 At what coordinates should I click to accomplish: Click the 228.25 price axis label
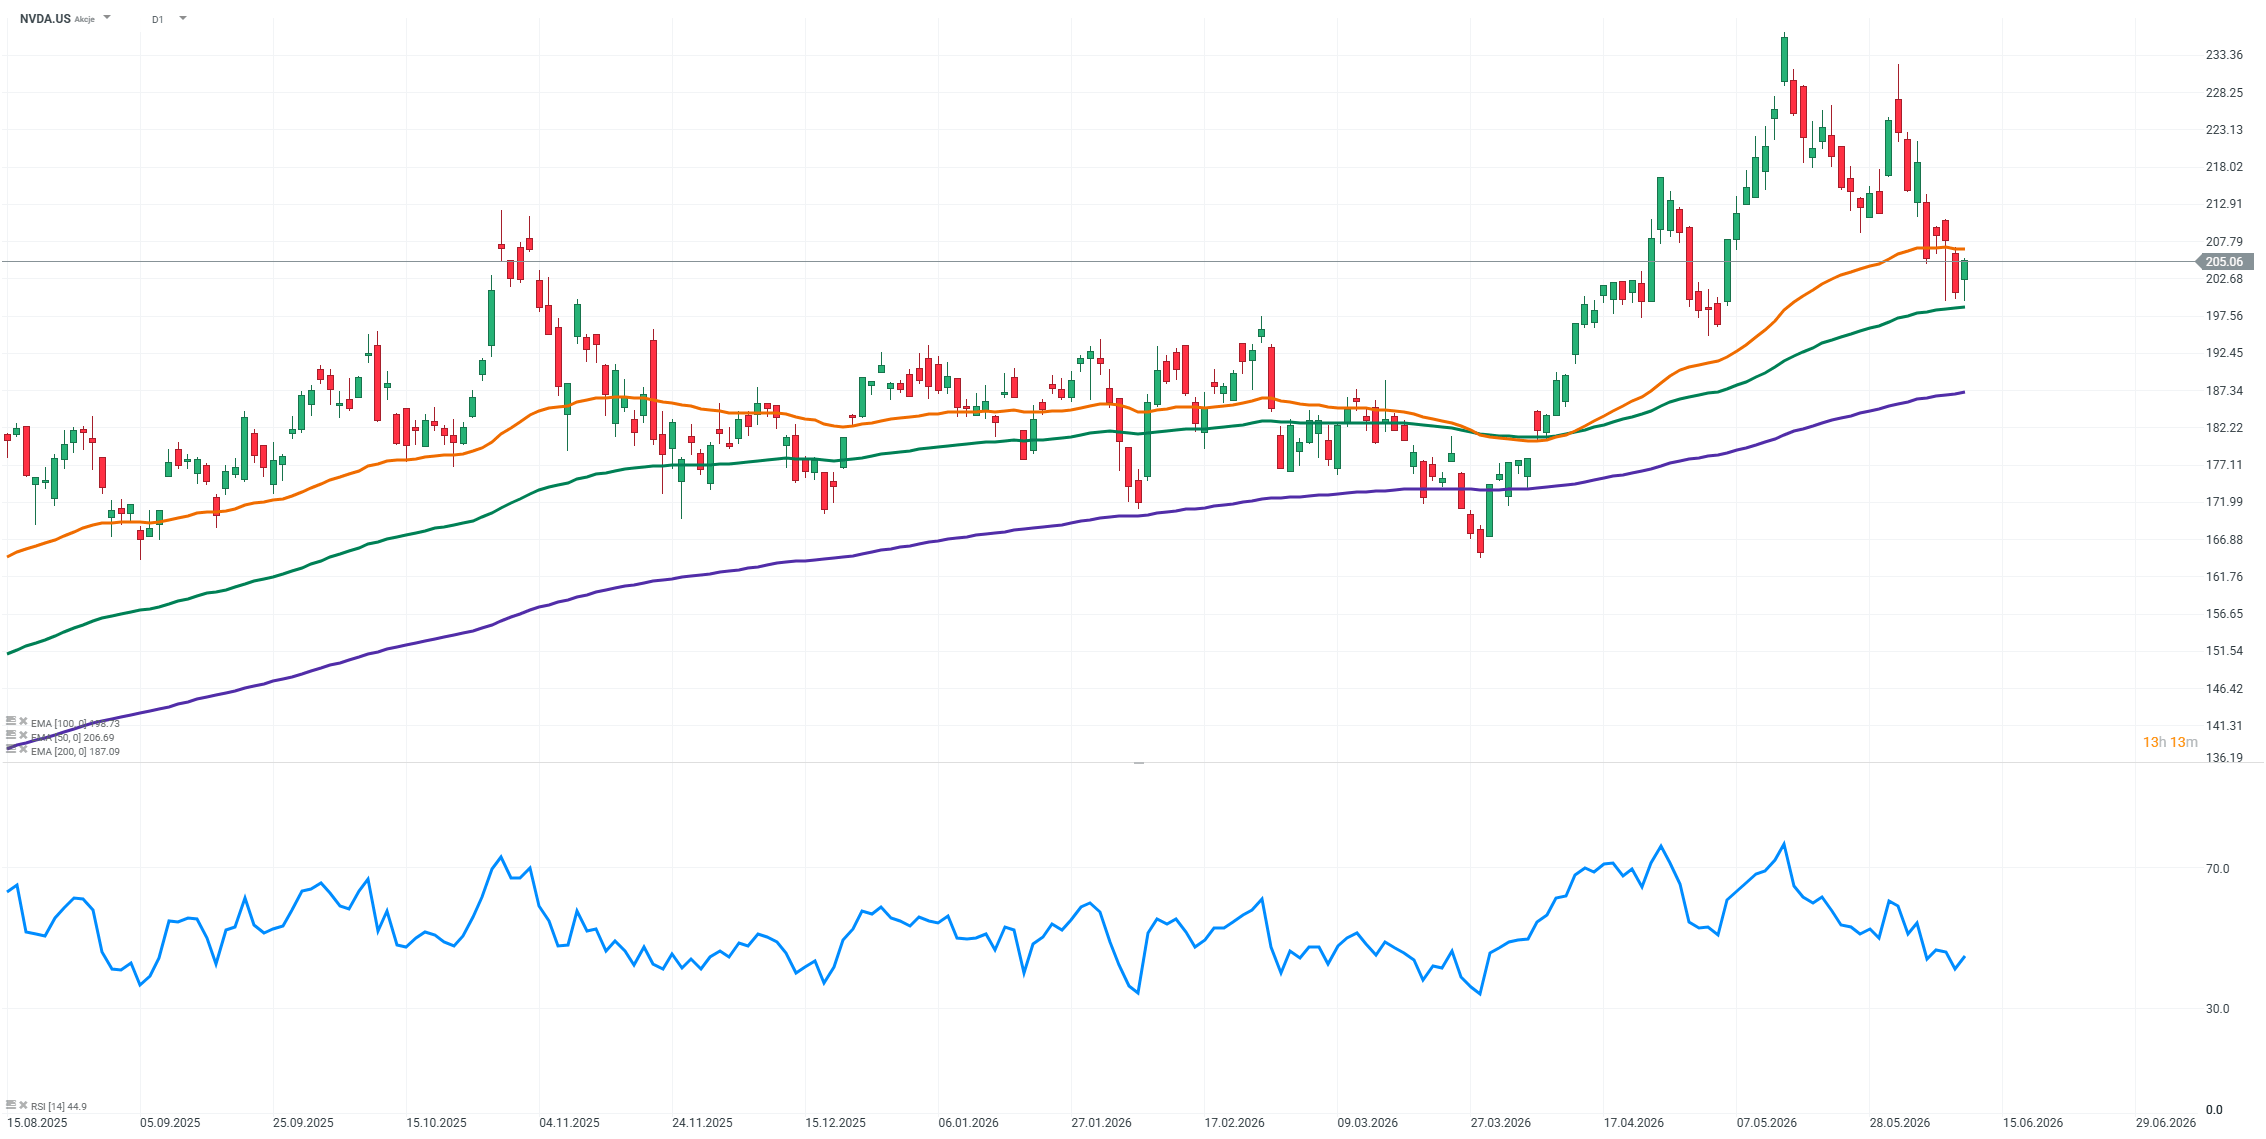(2224, 93)
